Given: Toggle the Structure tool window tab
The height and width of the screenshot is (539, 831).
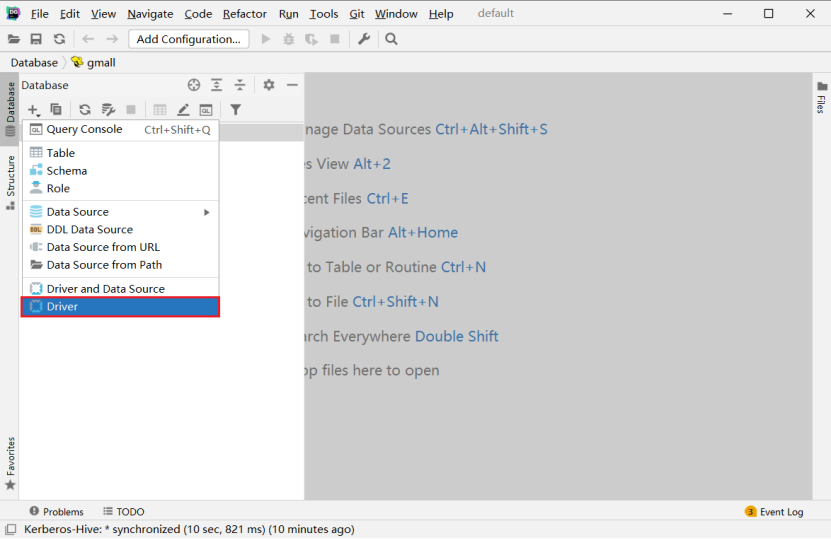Looking at the screenshot, I should (10, 182).
